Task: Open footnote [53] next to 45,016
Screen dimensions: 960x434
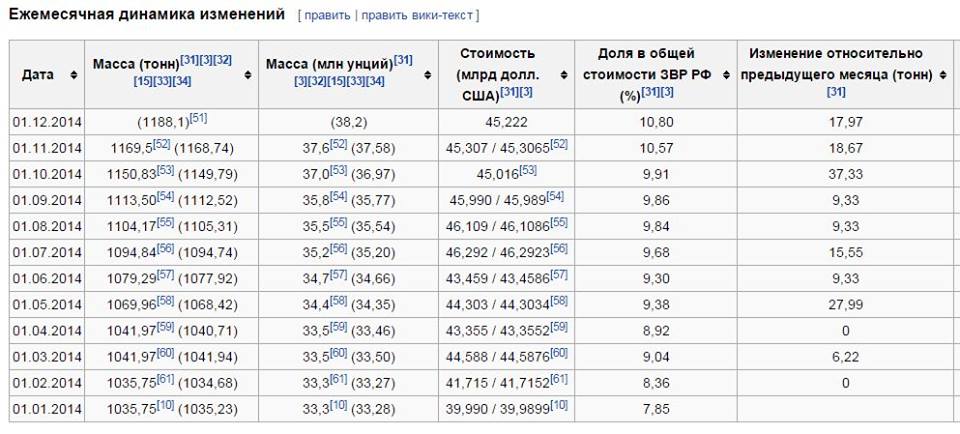Action: (x=528, y=170)
